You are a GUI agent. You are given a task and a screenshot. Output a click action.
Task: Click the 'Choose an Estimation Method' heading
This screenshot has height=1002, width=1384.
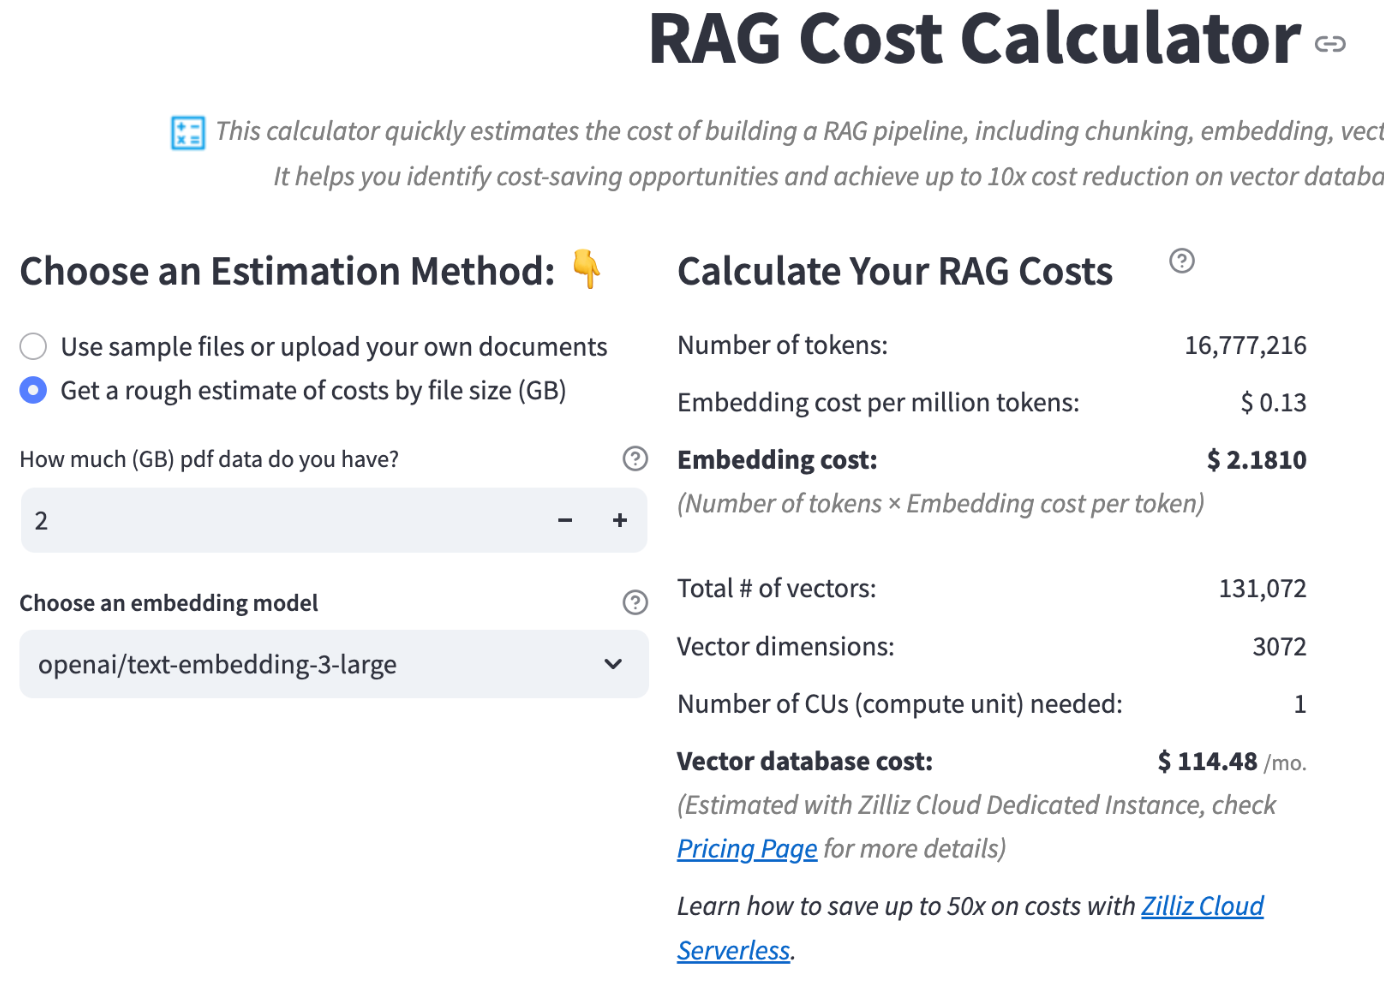click(x=288, y=272)
